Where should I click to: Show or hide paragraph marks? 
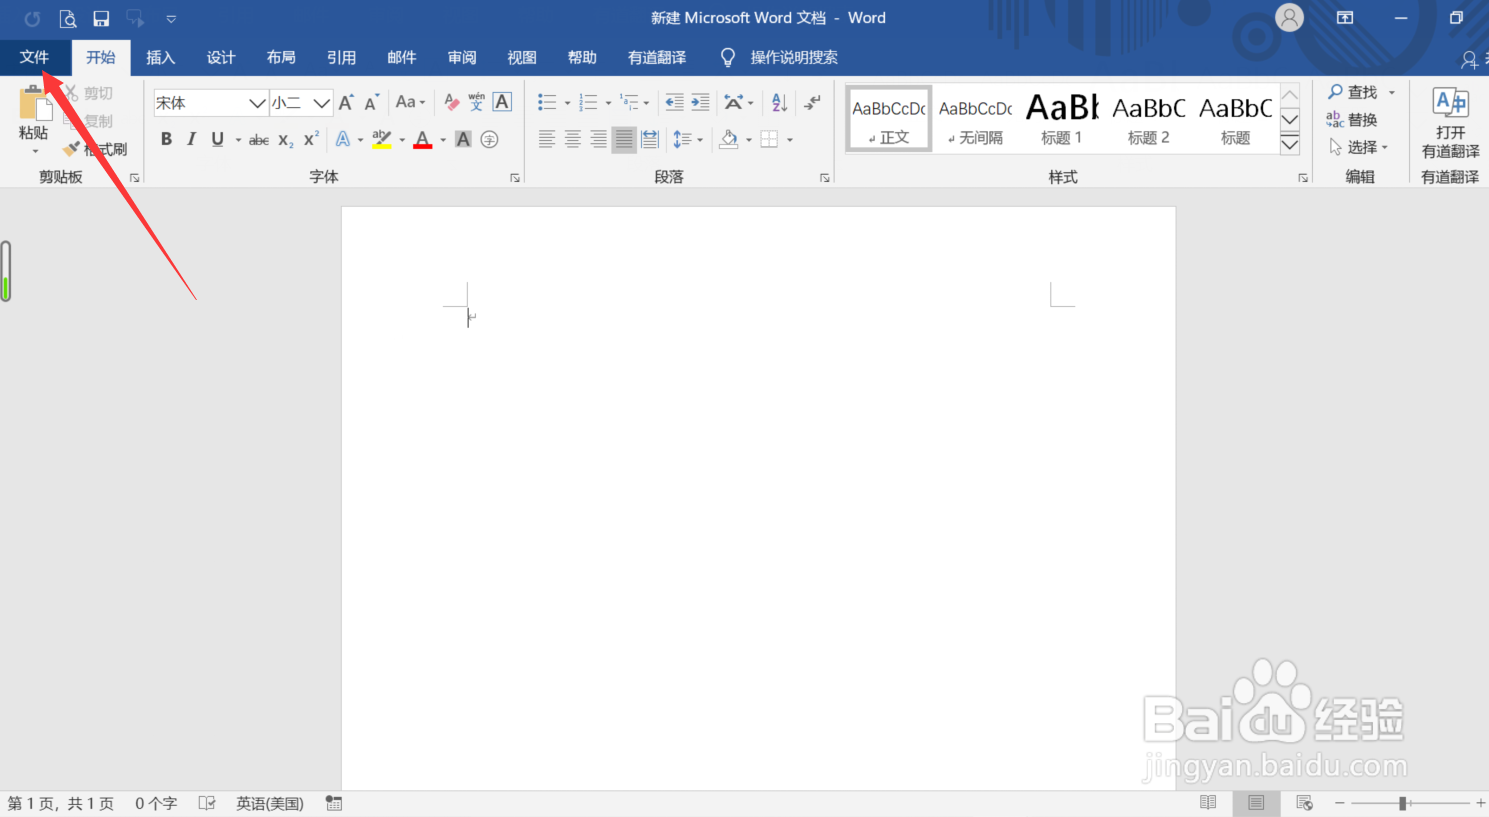click(x=812, y=102)
